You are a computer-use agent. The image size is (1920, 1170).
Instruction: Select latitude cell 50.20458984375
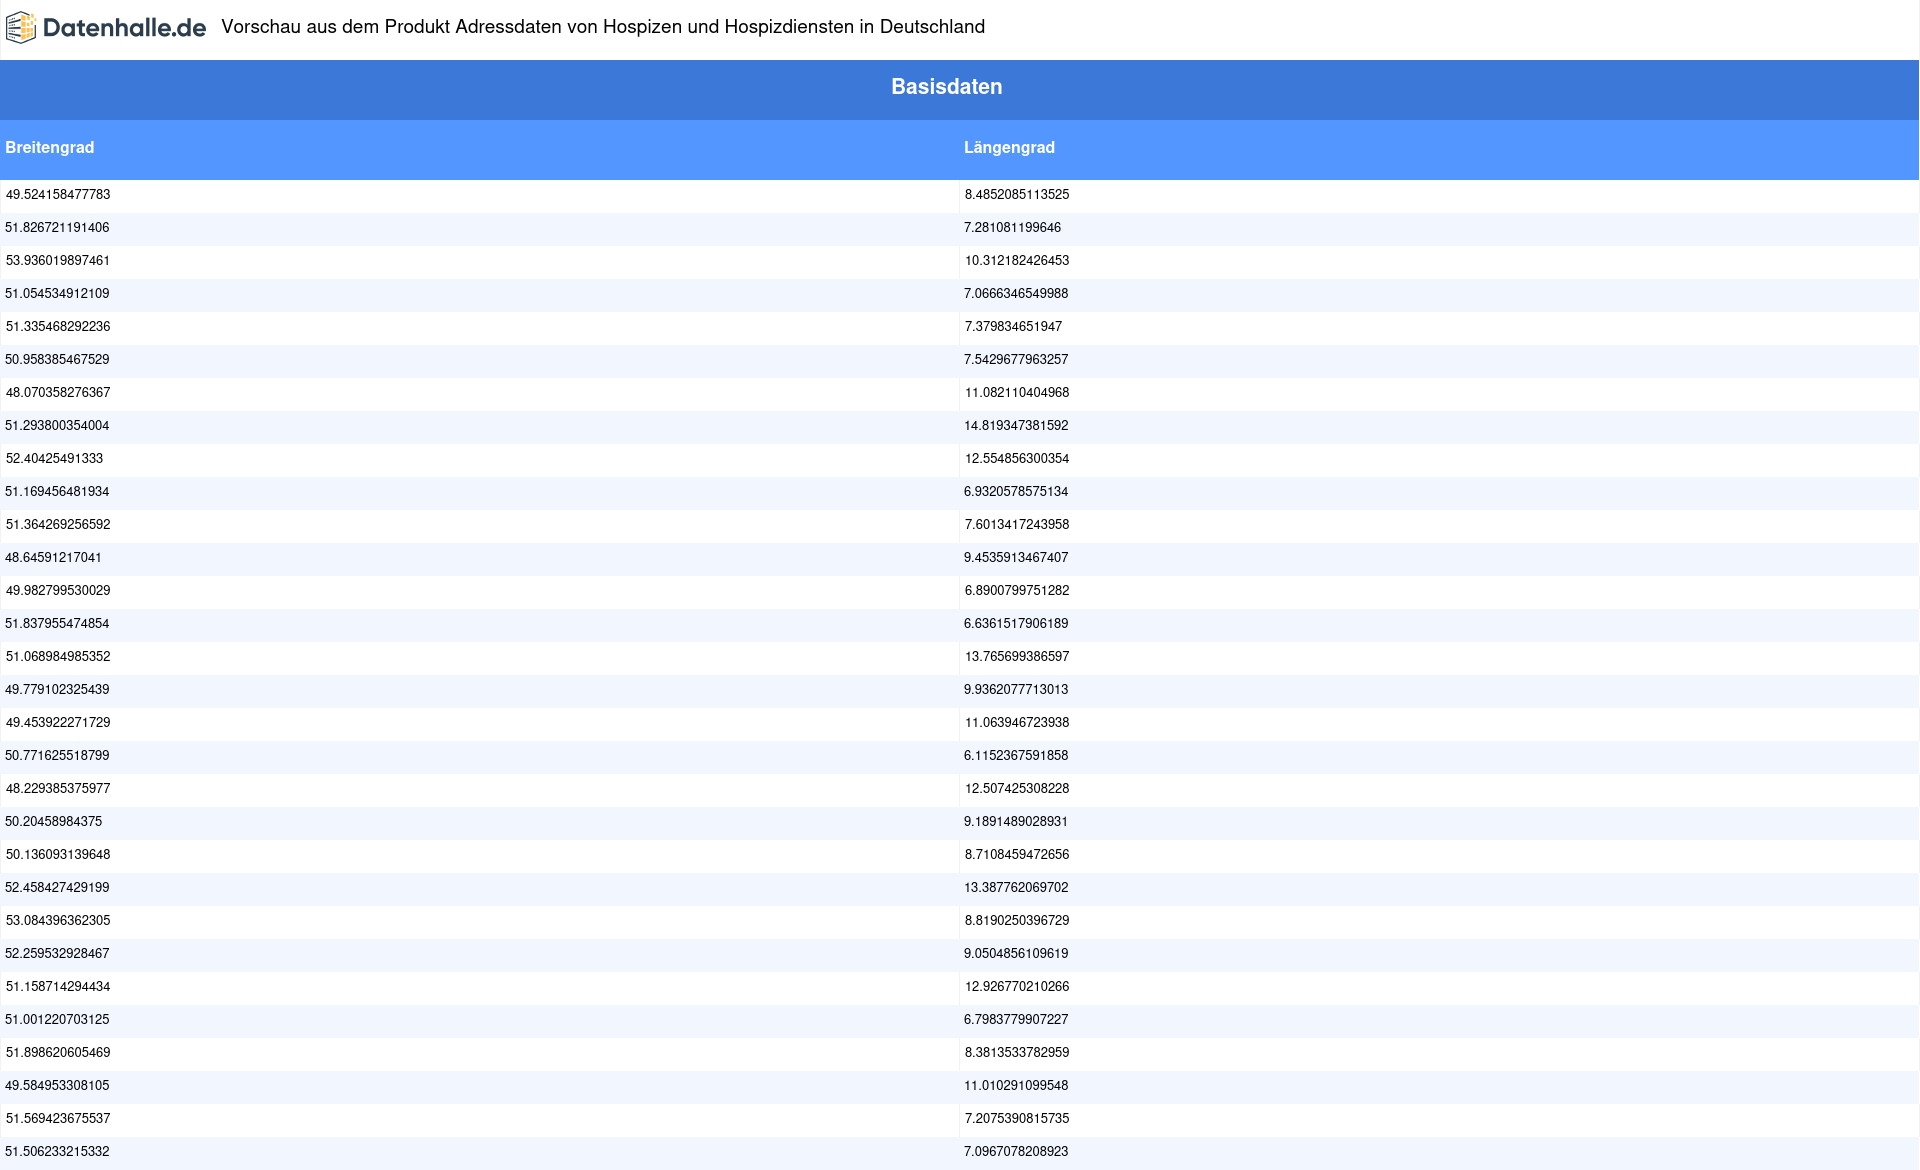pos(54,822)
